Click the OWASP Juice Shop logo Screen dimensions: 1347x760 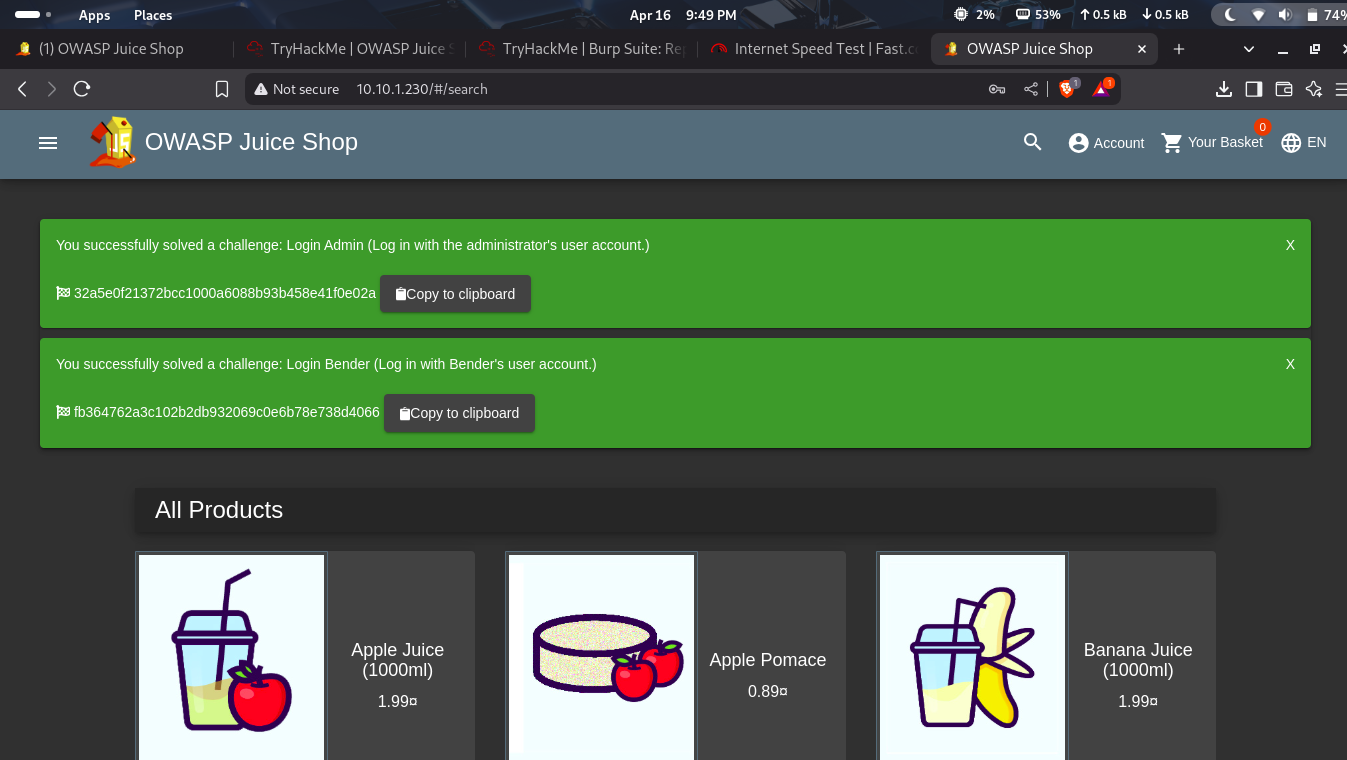coord(112,143)
